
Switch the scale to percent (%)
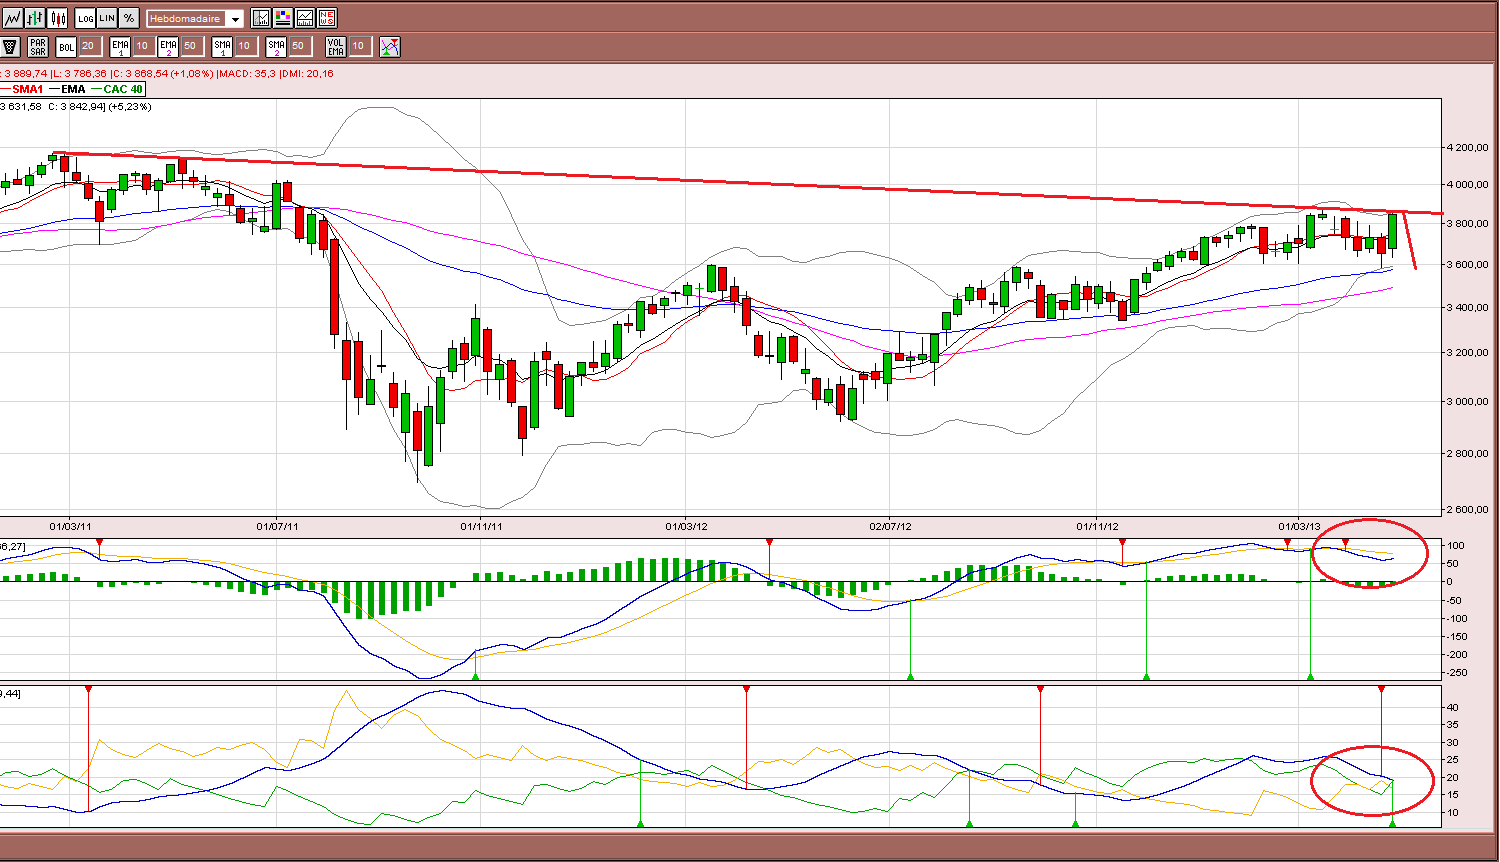pyautogui.click(x=129, y=18)
